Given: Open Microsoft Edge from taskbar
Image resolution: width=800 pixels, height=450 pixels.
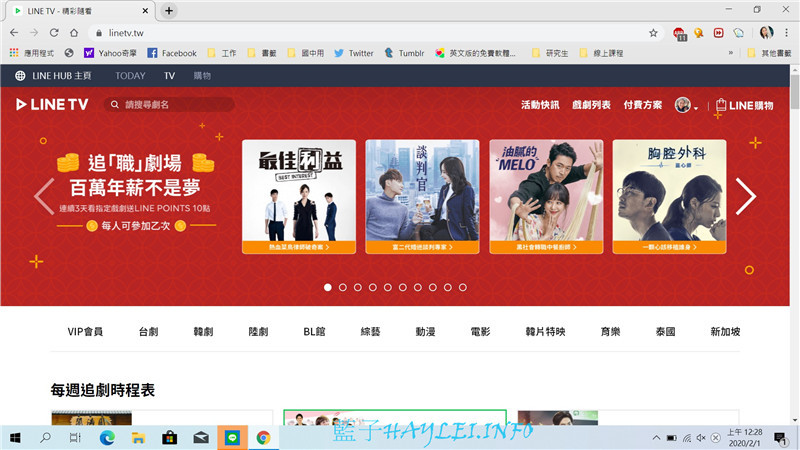Looking at the screenshot, I should (107, 438).
